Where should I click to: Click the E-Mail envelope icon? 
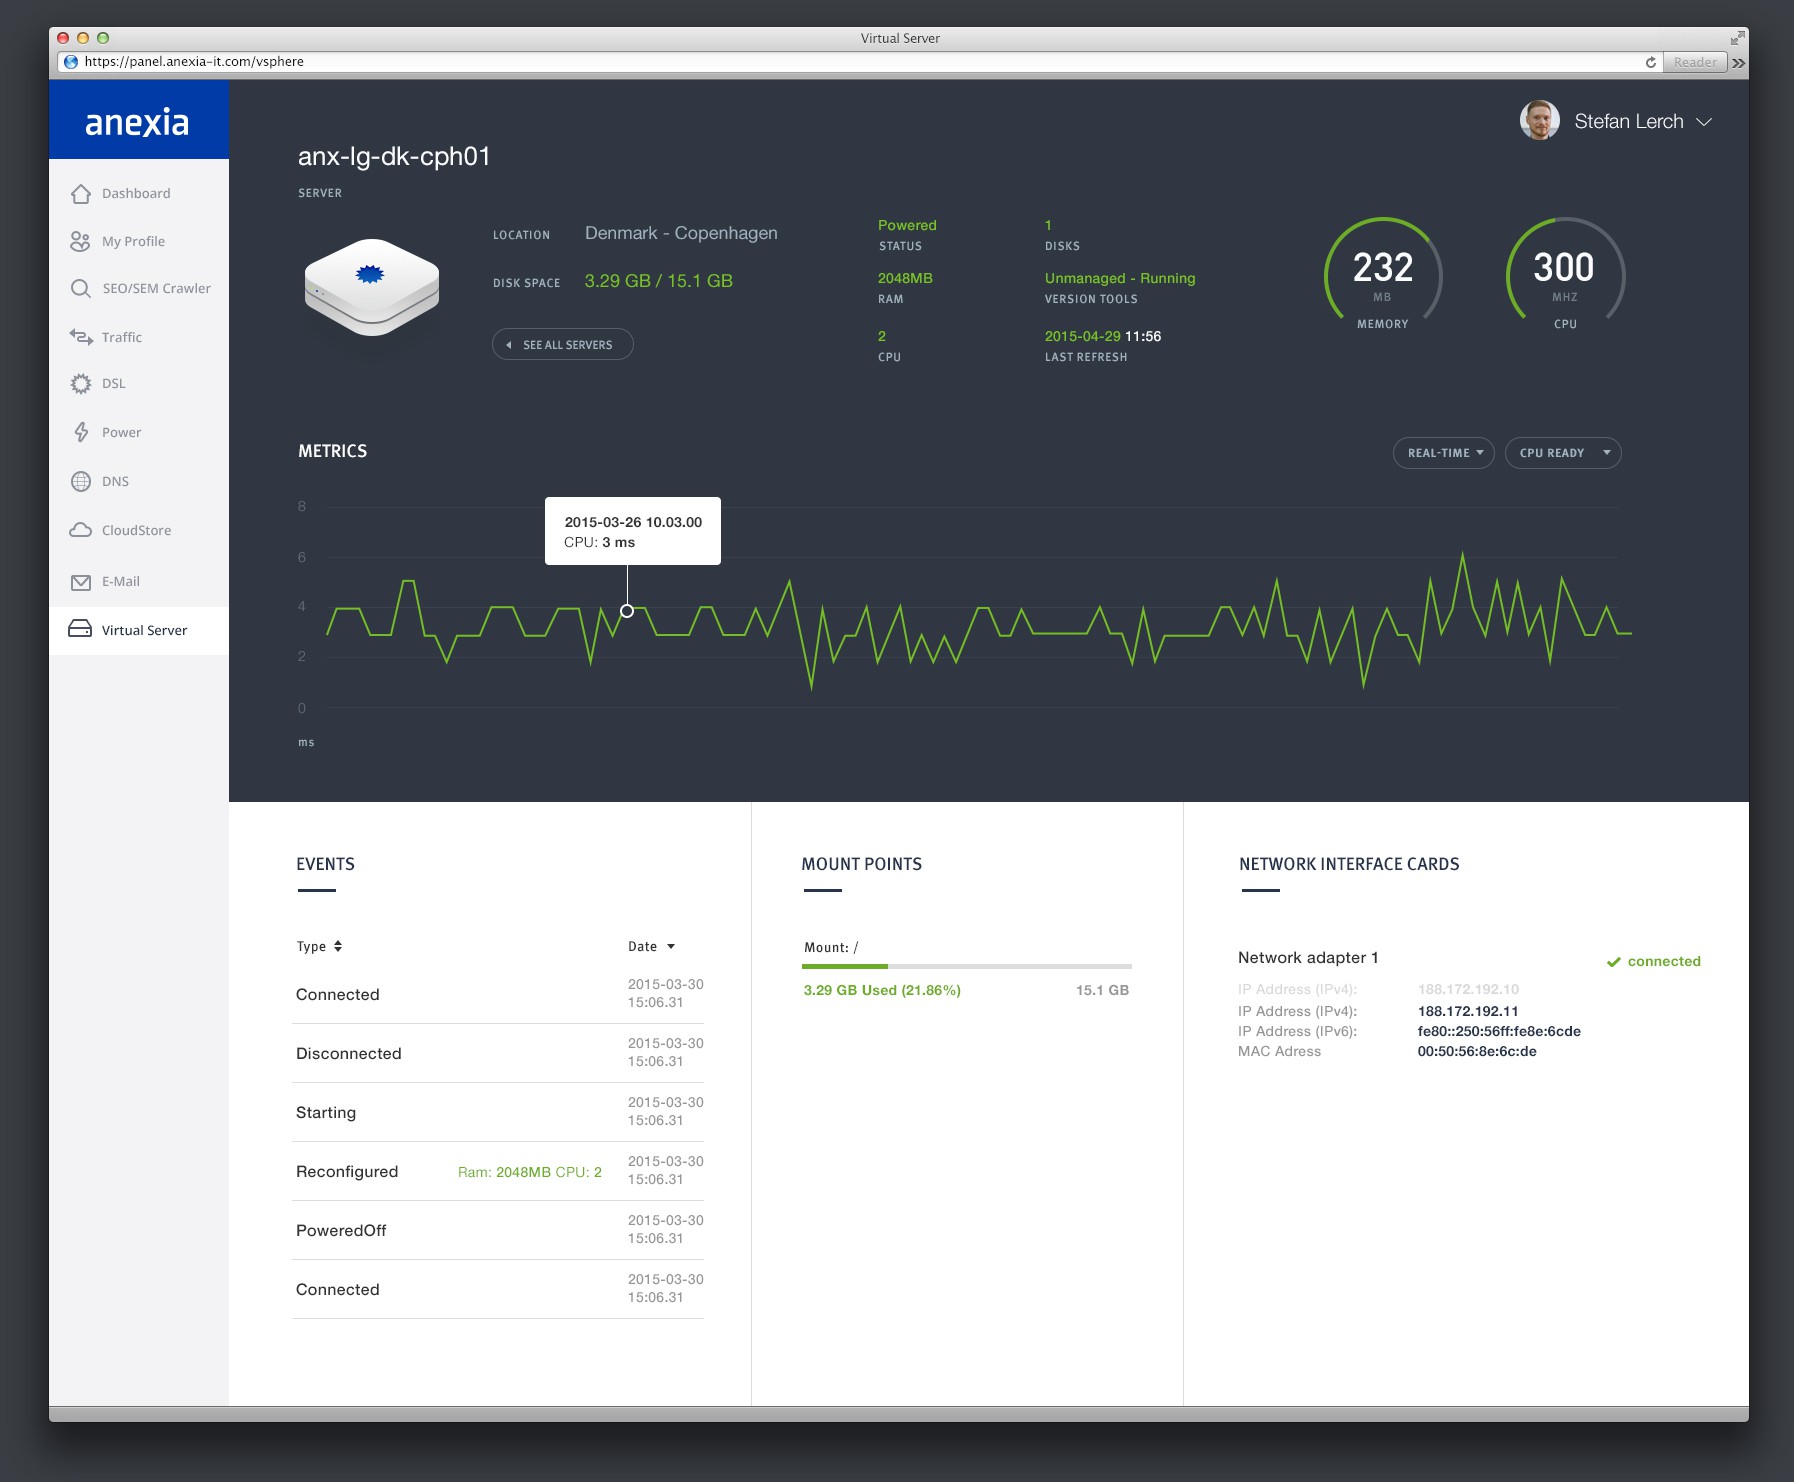[x=81, y=582]
